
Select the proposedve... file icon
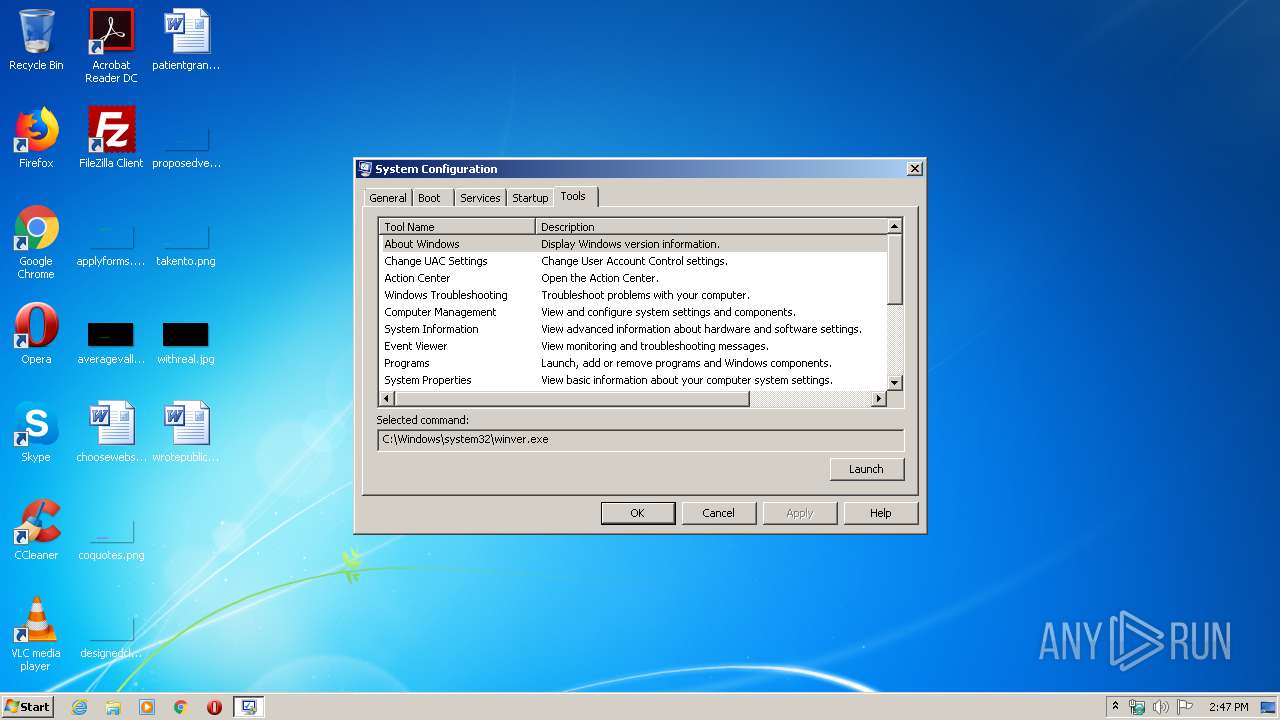pos(186,146)
